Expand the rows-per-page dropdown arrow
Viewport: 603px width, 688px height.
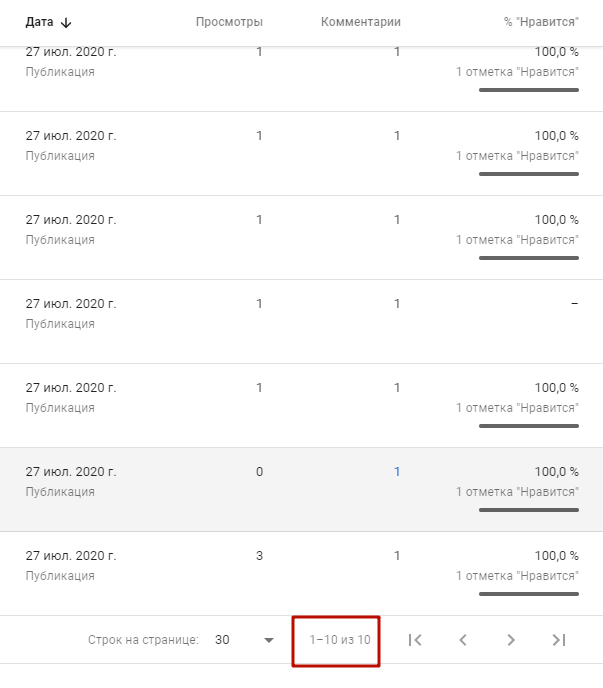pyautogui.click(x=268, y=640)
